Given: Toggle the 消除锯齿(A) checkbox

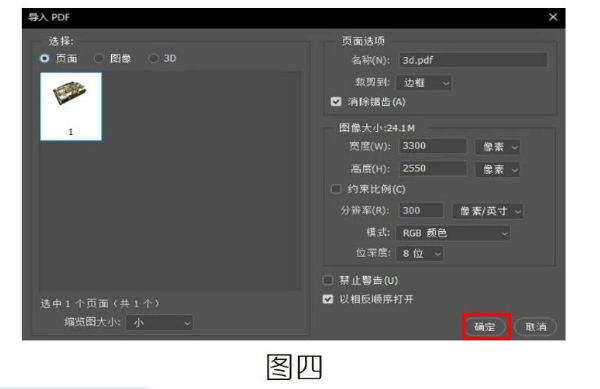Looking at the screenshot, I should (x=336, y=102).
